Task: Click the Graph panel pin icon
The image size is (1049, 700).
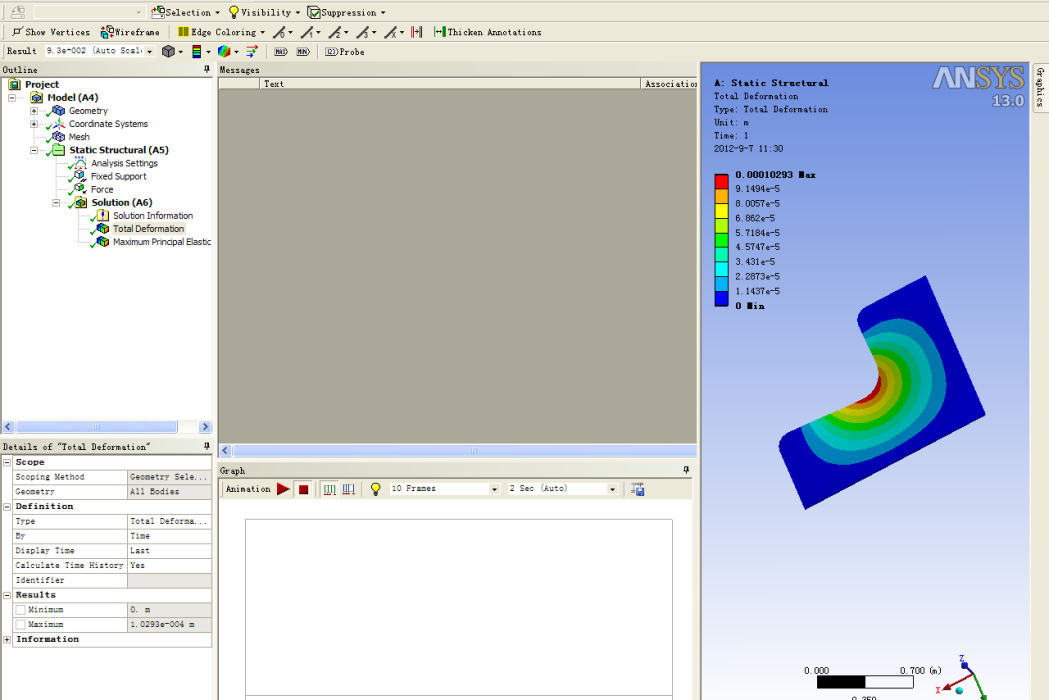Action: click(x=686, y=470)
